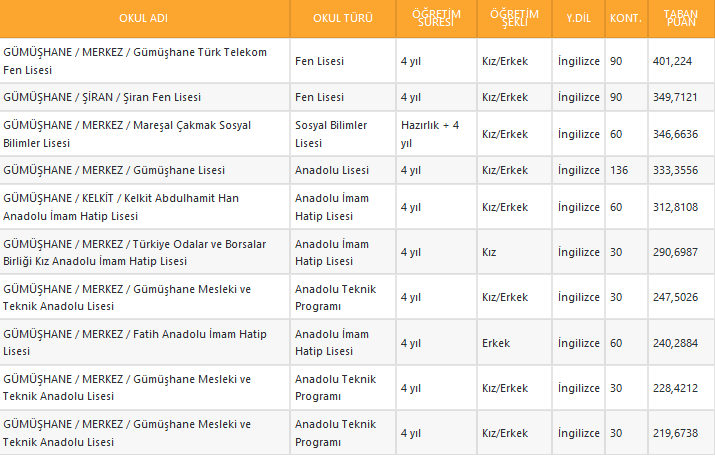Image resolution: width=715 pixels, height=457 pixels.
Task: Select Türkiye Odalar ve Borsalar Birliği school
Action: (124, 252)
